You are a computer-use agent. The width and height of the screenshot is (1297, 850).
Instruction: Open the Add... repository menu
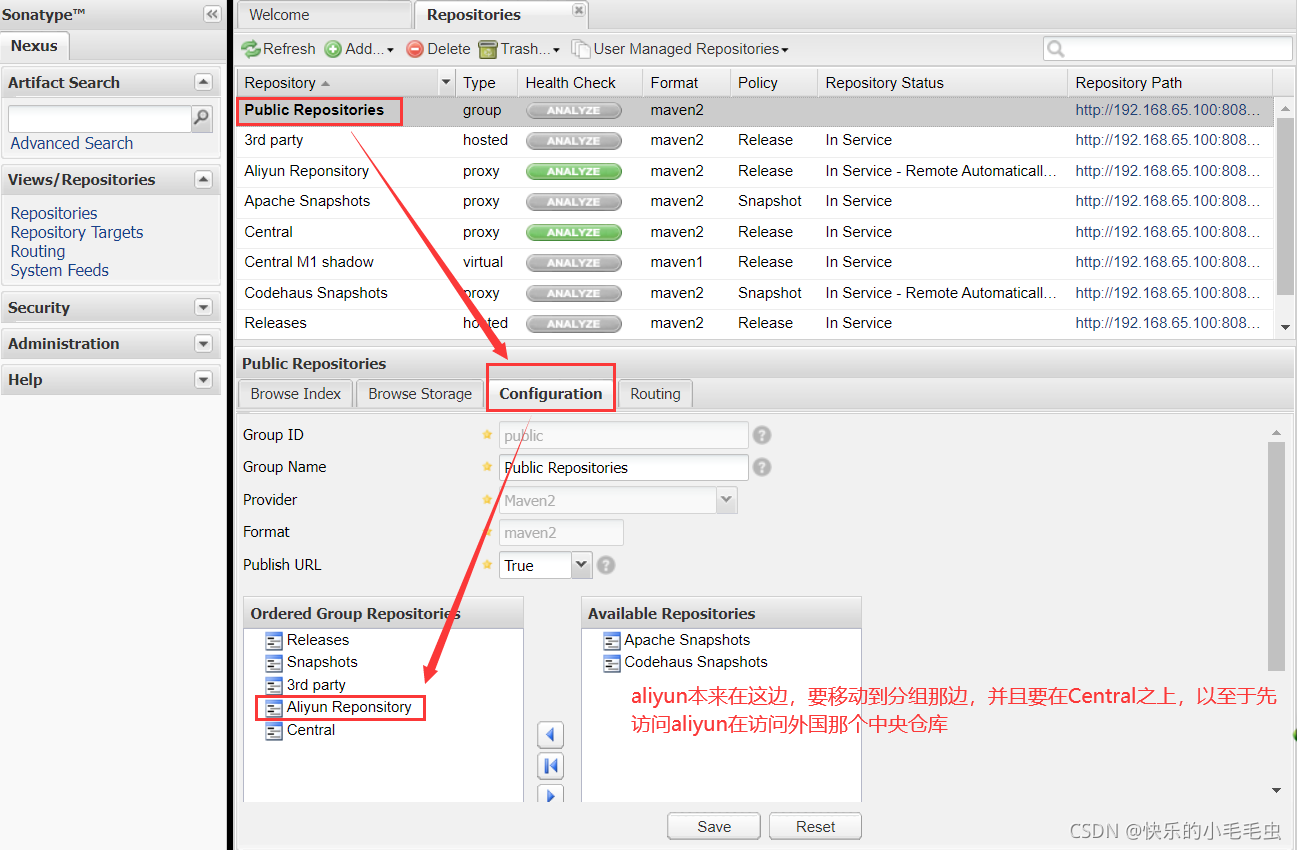[359, 49]
